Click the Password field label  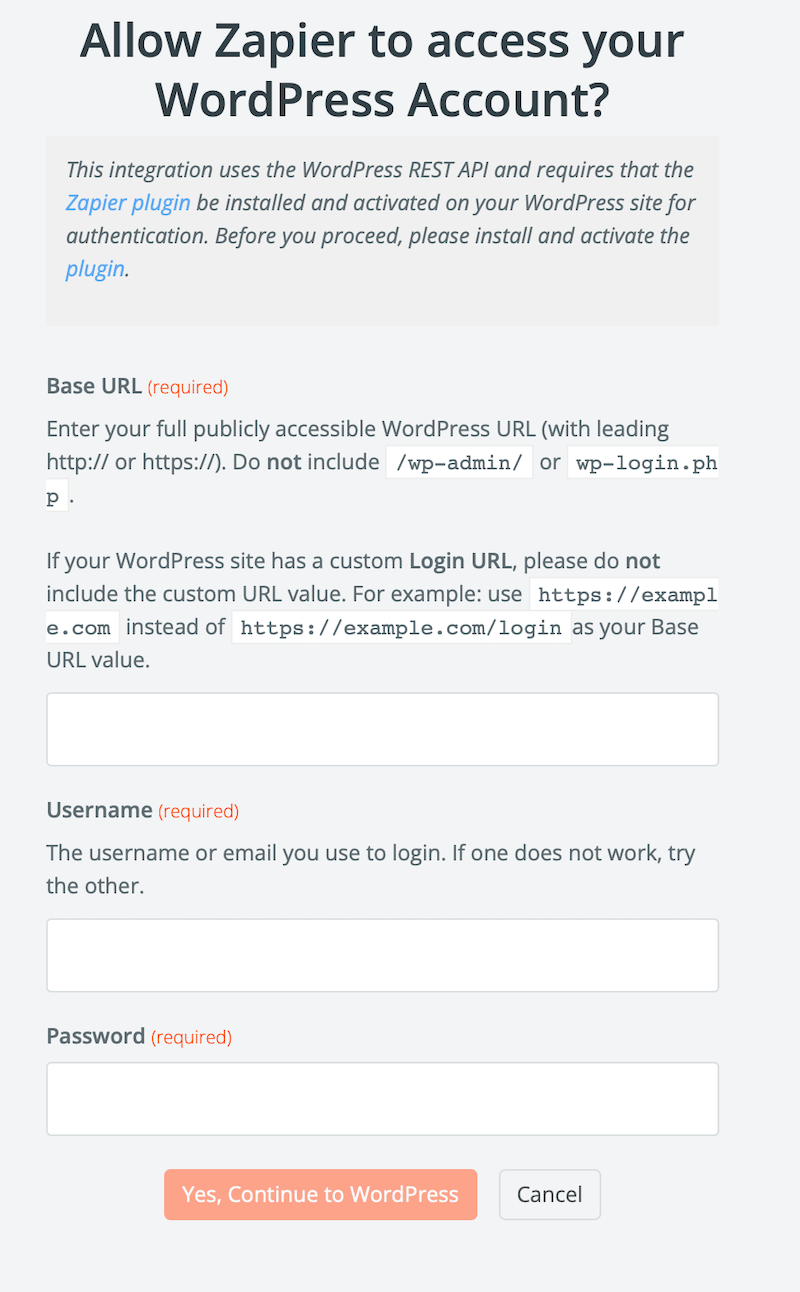pos(96,1036)
